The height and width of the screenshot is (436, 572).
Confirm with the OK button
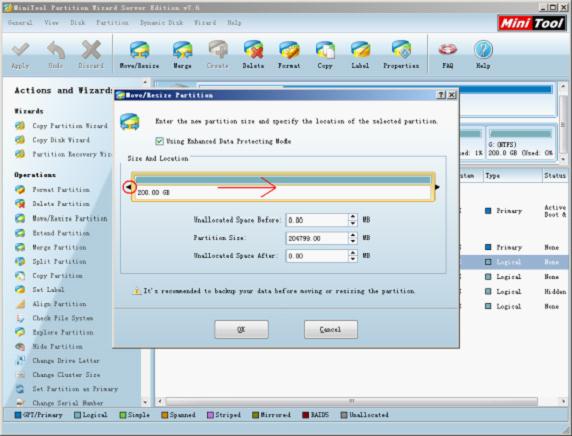tap(241, 329)
